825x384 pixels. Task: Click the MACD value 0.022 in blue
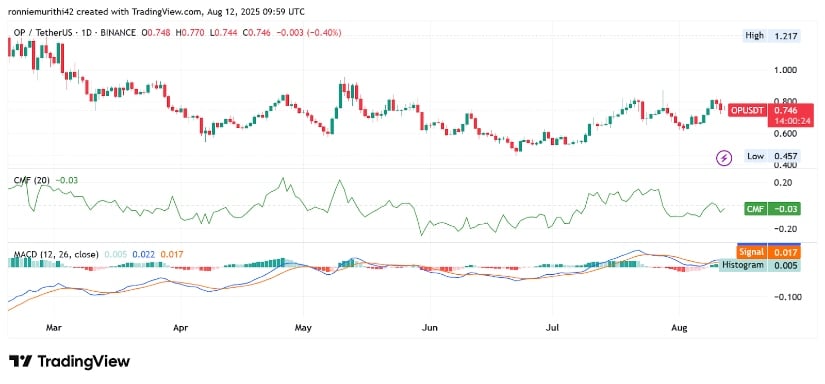coord(143,254)
